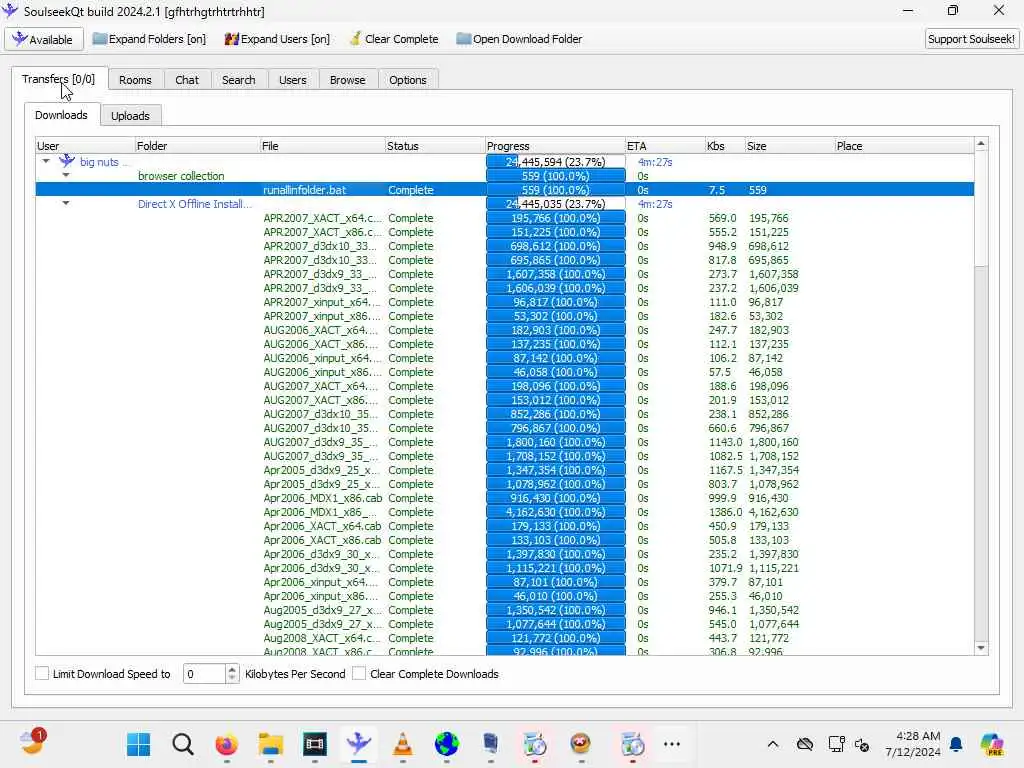The height and width of the screenshot is (768, 1024).
Task: Sort by the Folder column header
Action: pyautogui.click(x=197, y=146)
